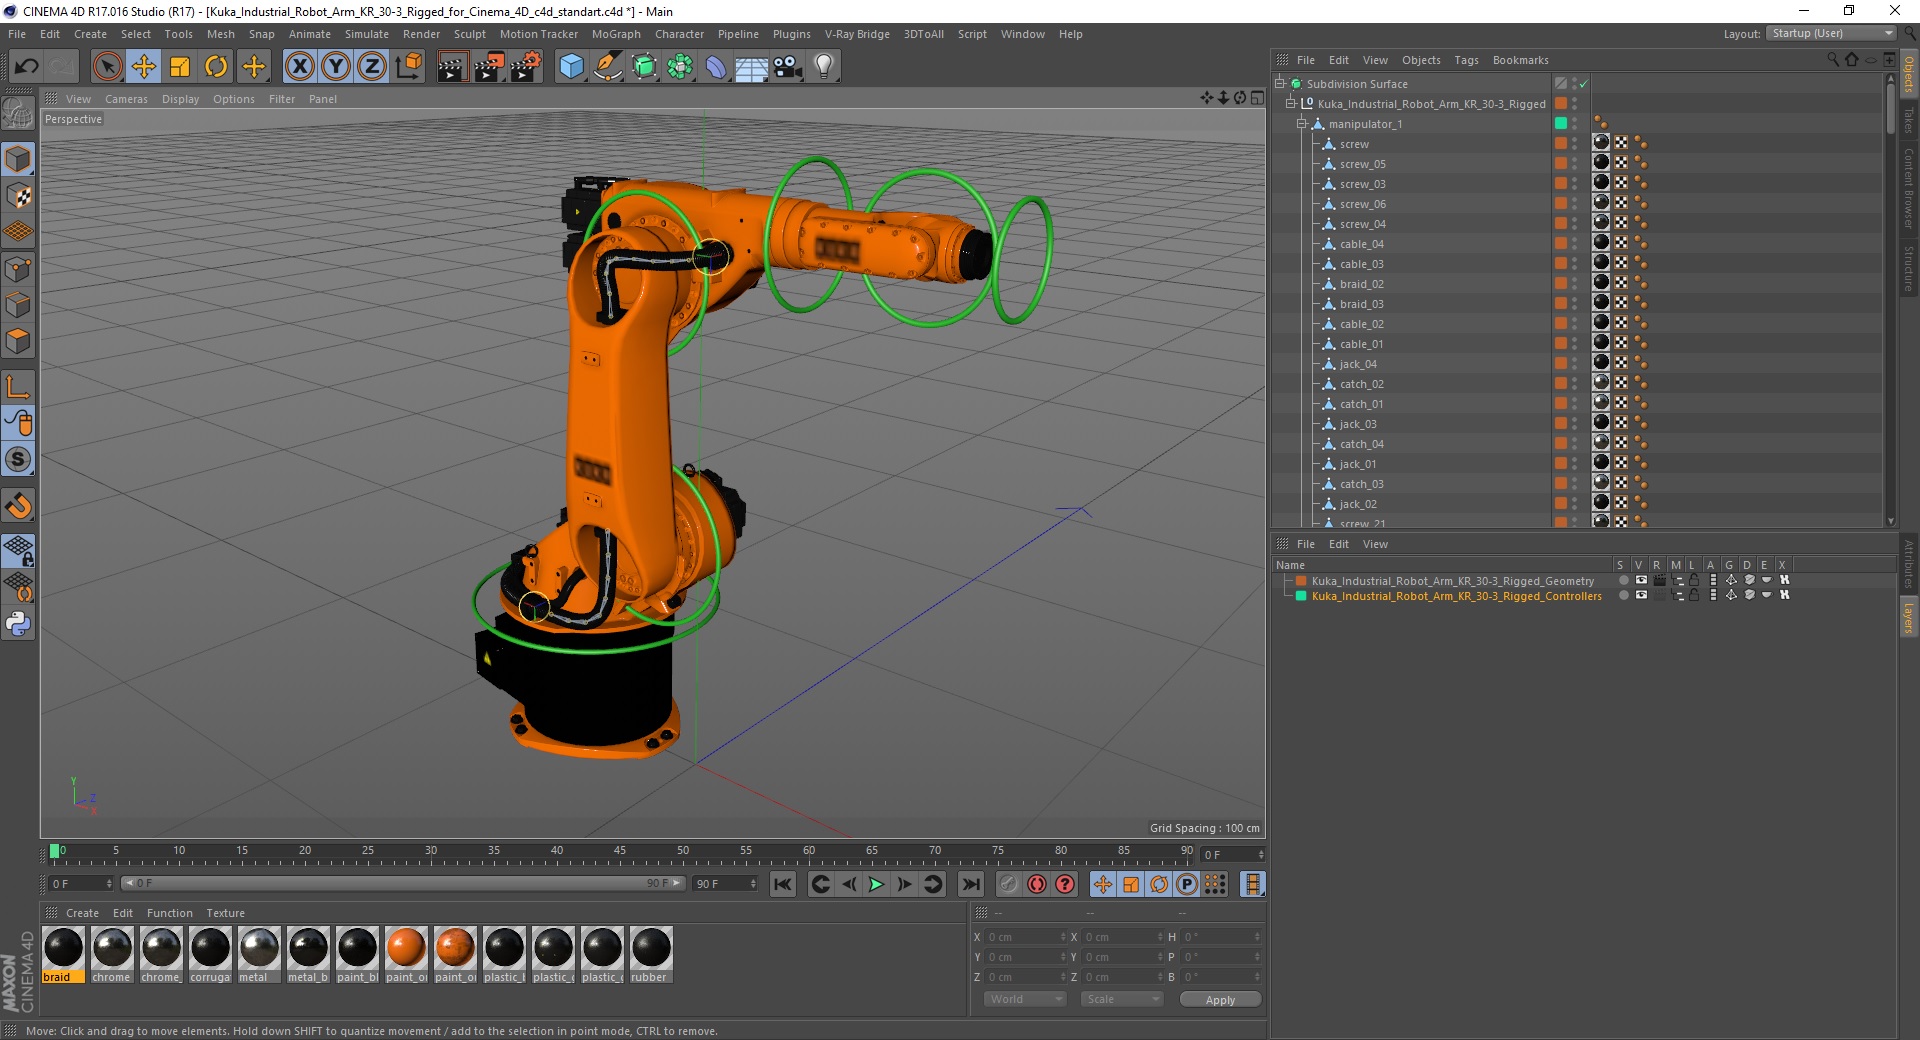
Task: Toggle Y axis lock
Action: point(336,67)
